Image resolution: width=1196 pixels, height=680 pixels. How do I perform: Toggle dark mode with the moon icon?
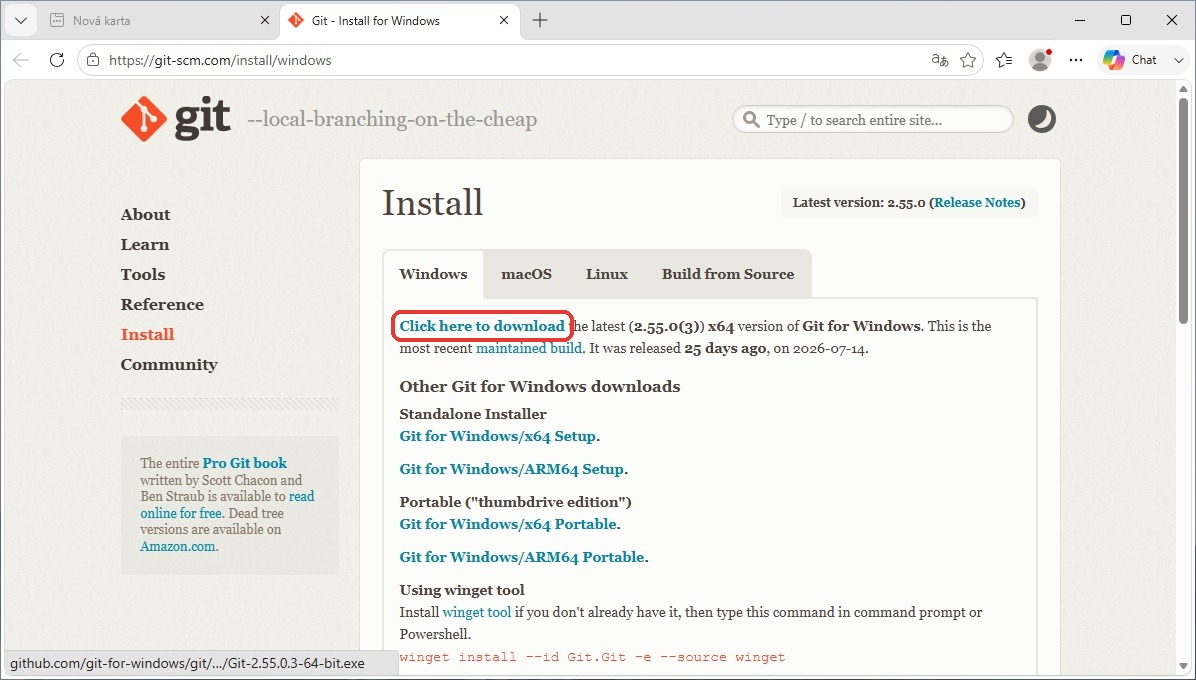pos(1041,119)
